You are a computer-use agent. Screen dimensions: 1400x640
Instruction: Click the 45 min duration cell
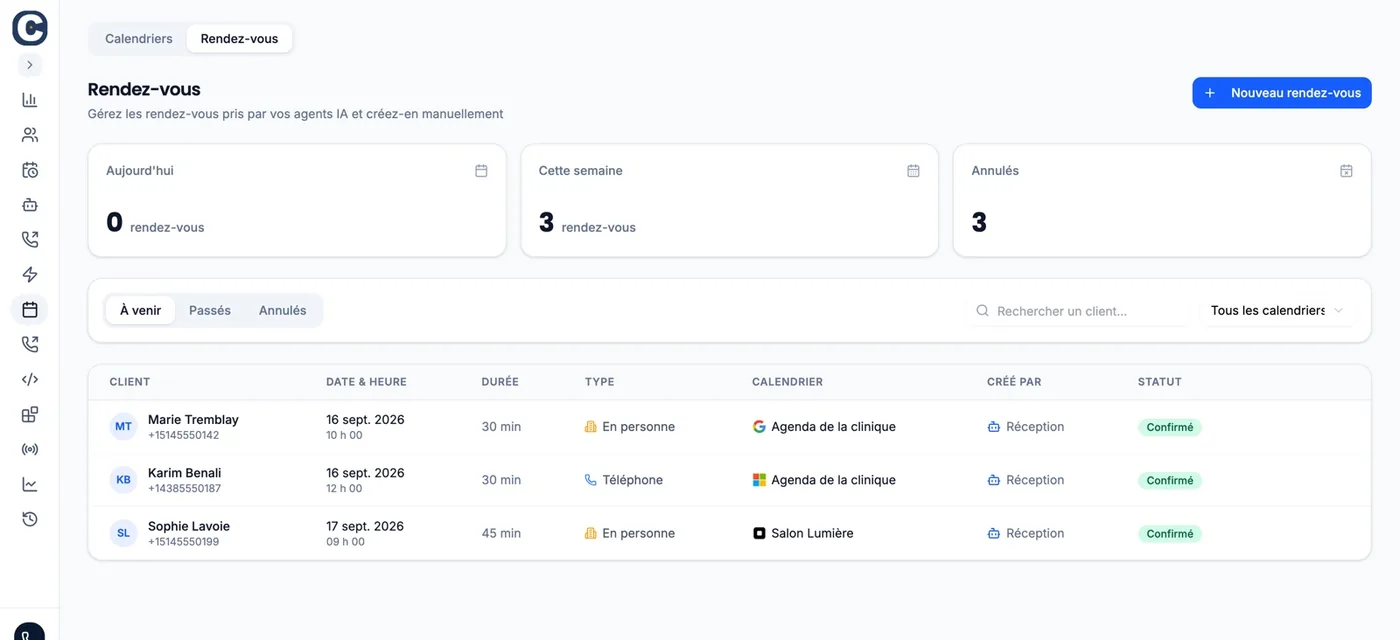(x=501, y=533)
